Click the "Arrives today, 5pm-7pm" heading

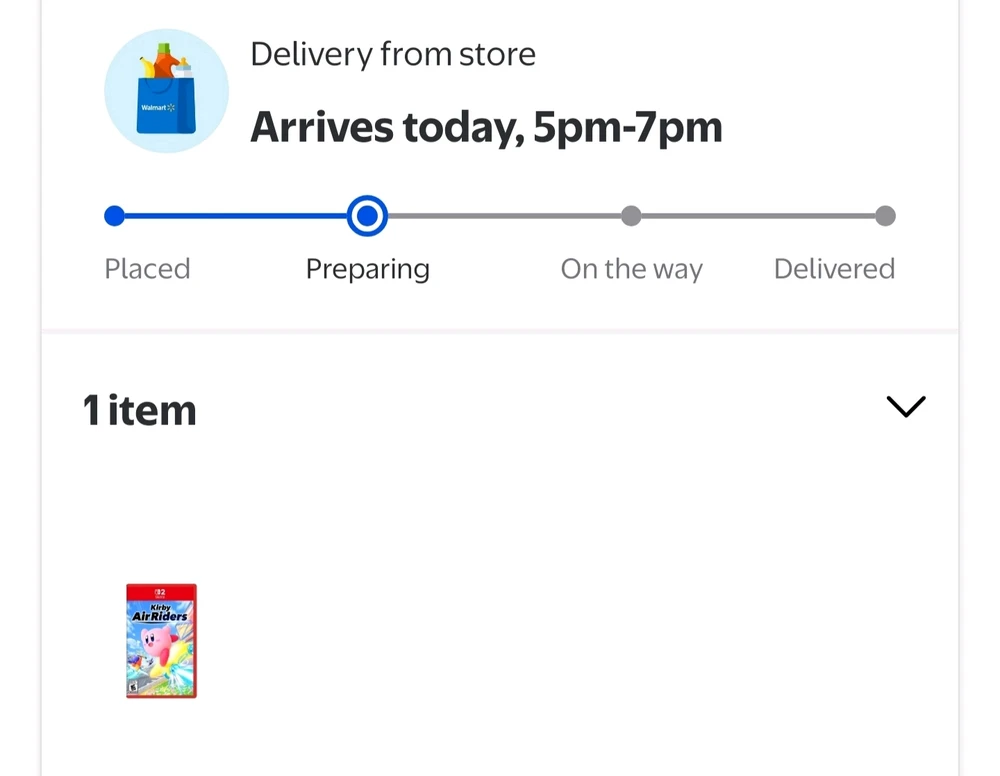pyautogui.click(x=486, y=127)
